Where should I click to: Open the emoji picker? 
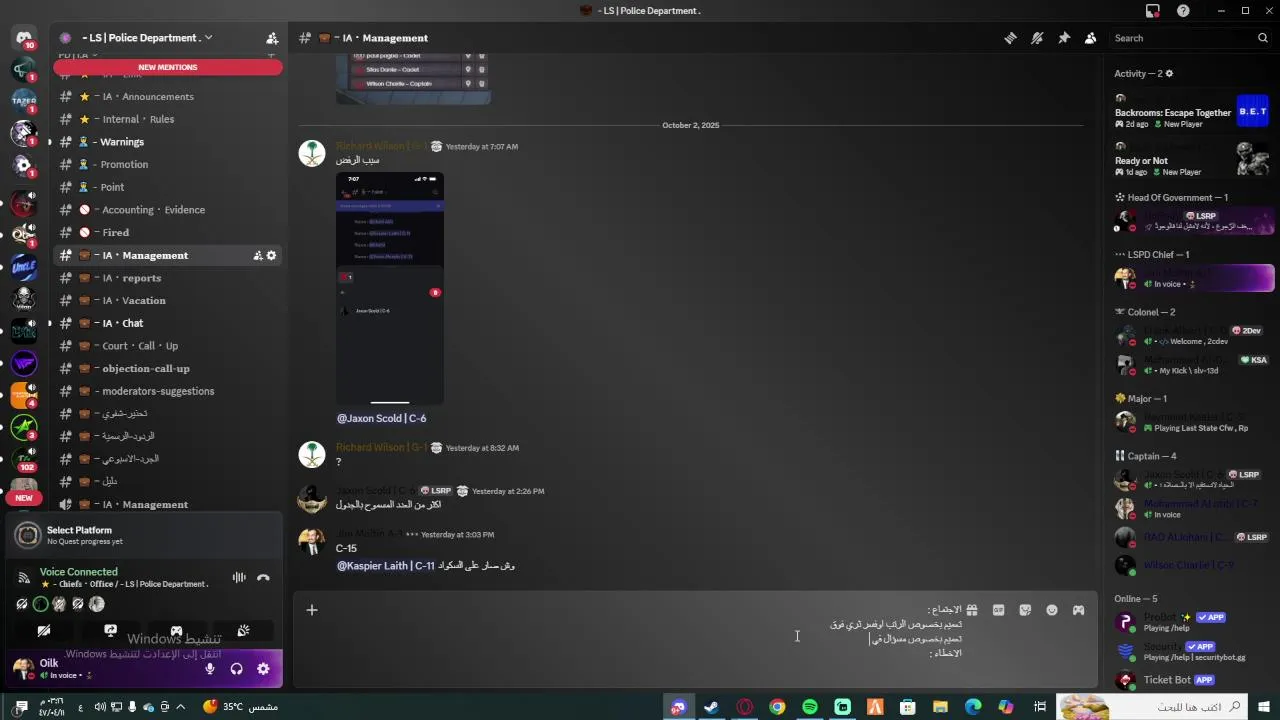pos(1052,610)
